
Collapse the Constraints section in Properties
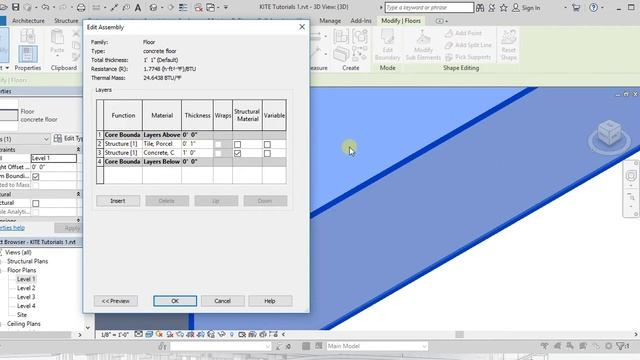pos(78,150)
